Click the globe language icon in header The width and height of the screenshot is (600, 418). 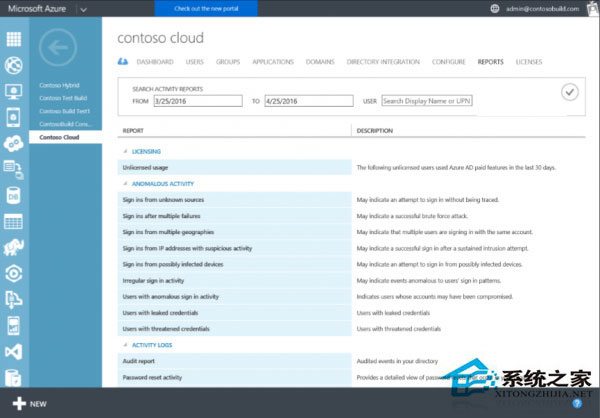point(495,8)
